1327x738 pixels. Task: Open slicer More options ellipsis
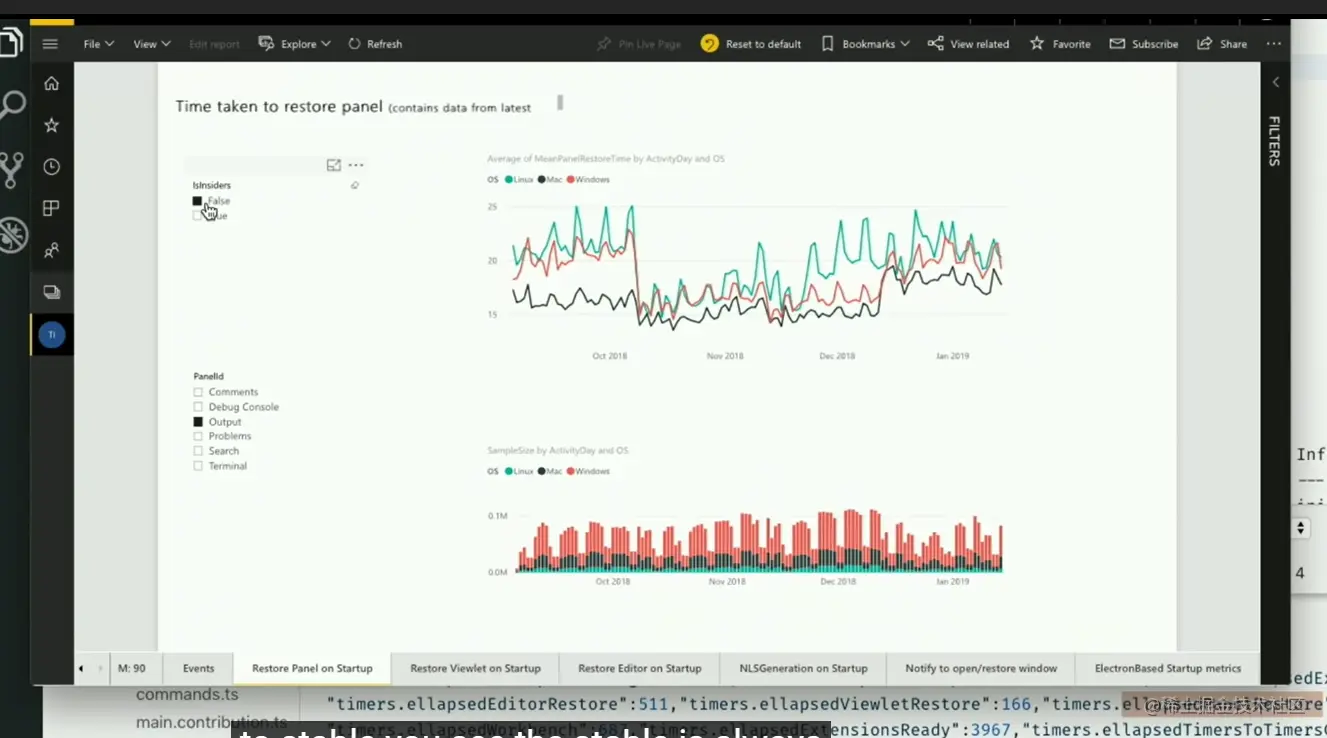pos(356,165)
